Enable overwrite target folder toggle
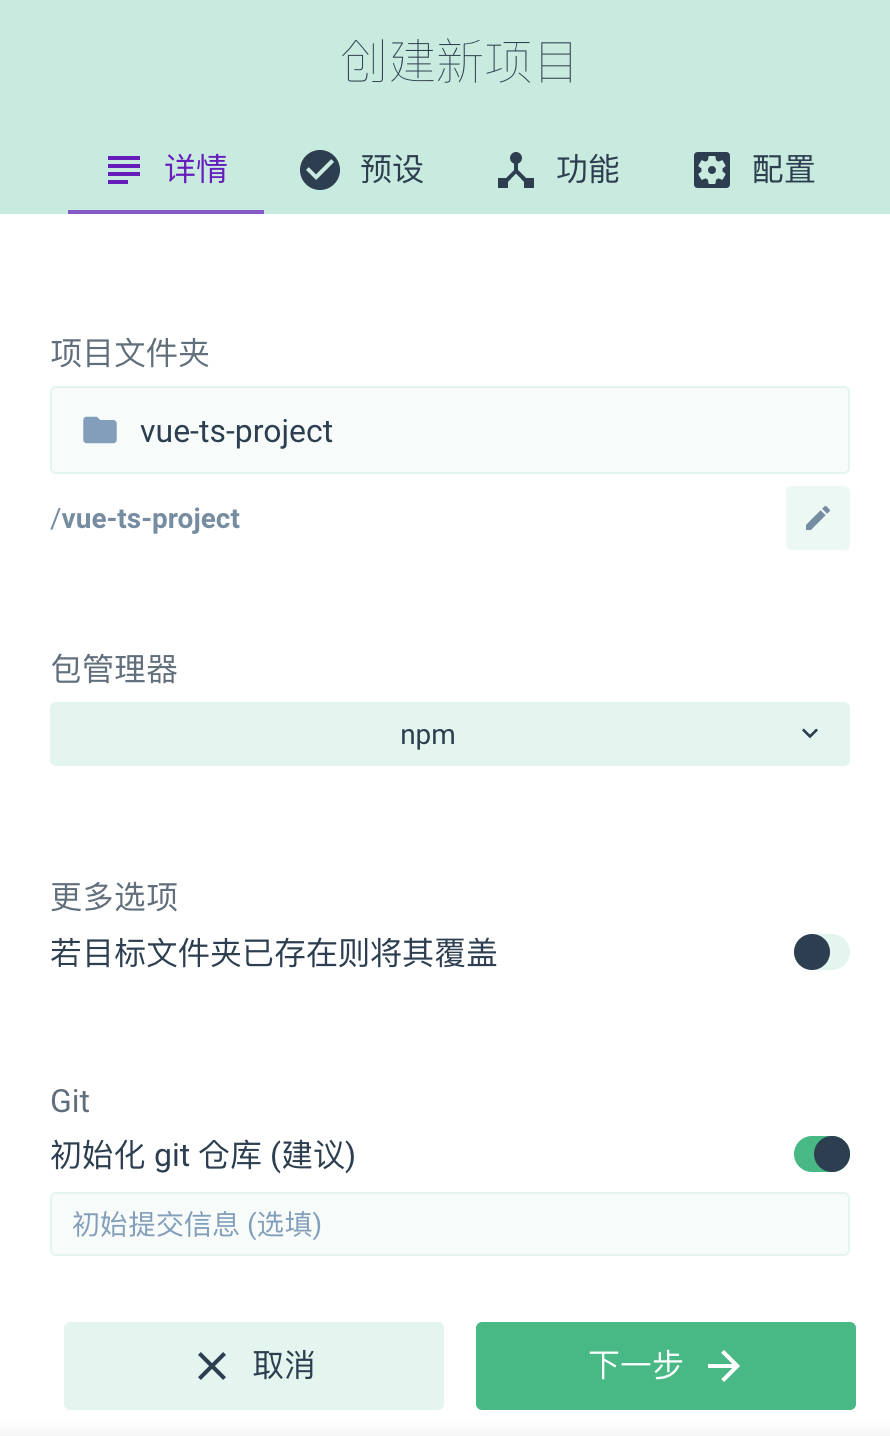This screenshot has width=890, height=1436. tap(821, 952)
